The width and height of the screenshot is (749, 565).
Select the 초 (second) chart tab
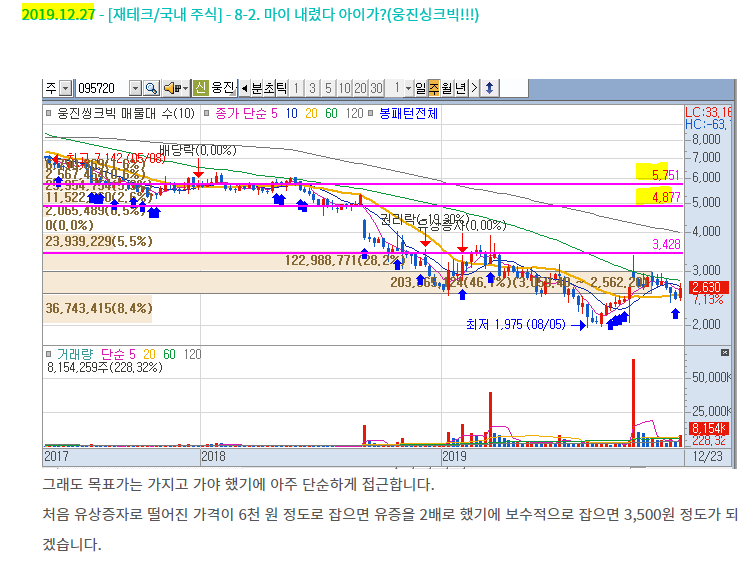269,88
